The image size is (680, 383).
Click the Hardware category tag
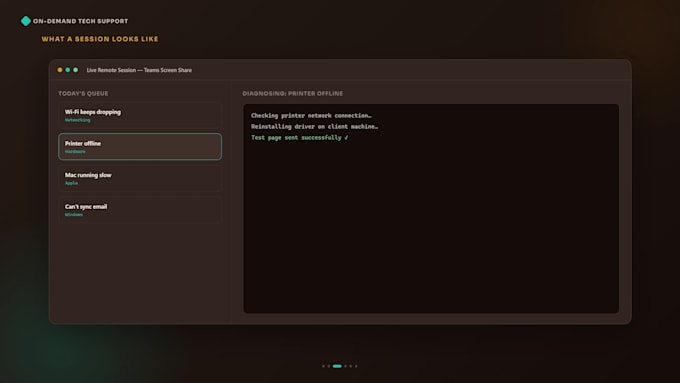[x=75, y=152]
